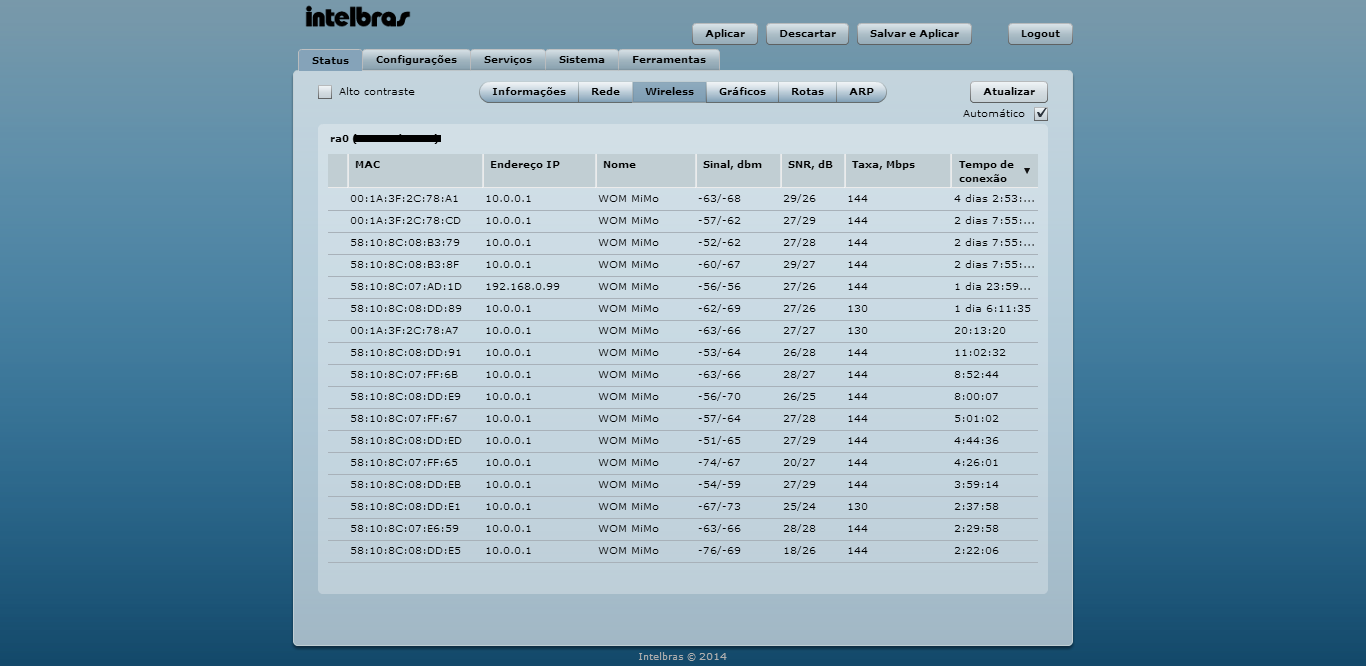Open the Status tab
The height and width of the screenshot is (666, 1366).
click(330, 60)
